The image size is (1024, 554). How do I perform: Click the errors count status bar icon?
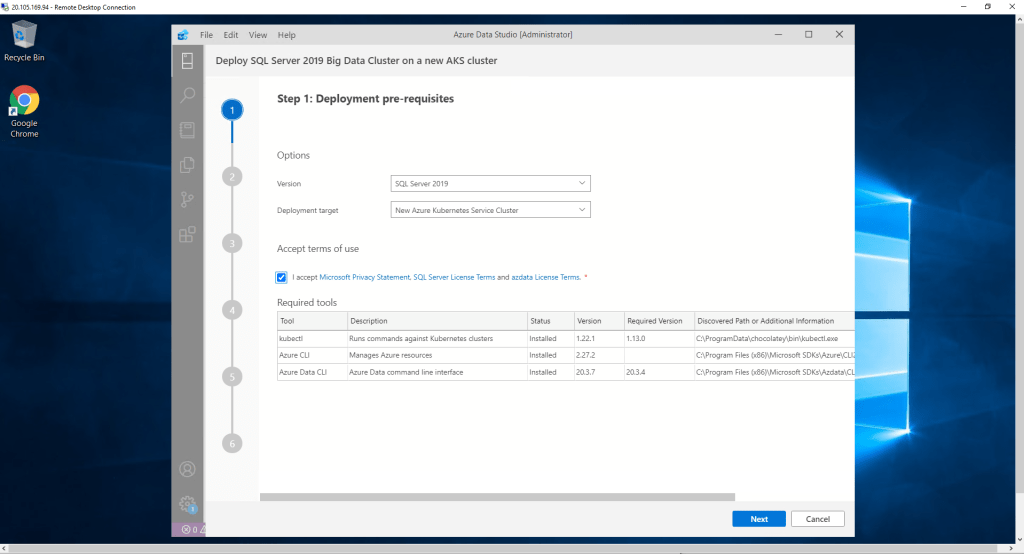coord(186,529)
